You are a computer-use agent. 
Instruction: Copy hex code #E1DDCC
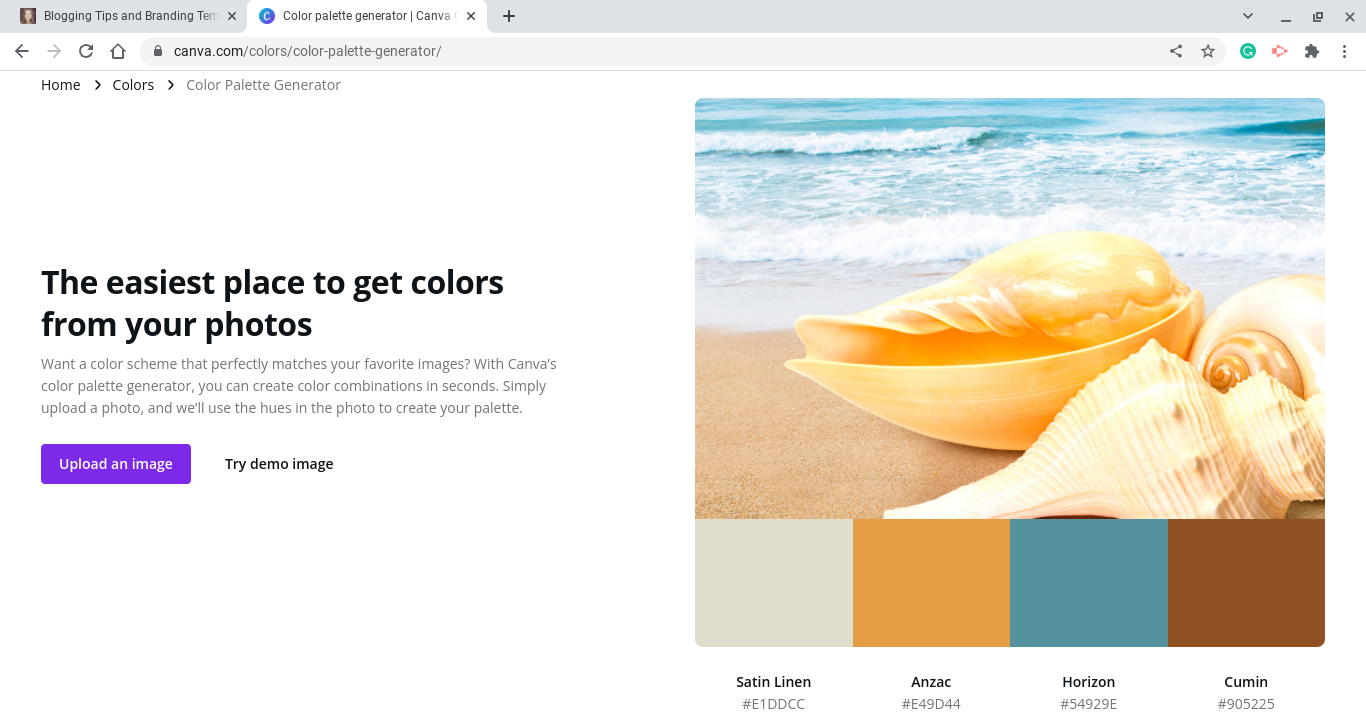[x=774, y=704]
